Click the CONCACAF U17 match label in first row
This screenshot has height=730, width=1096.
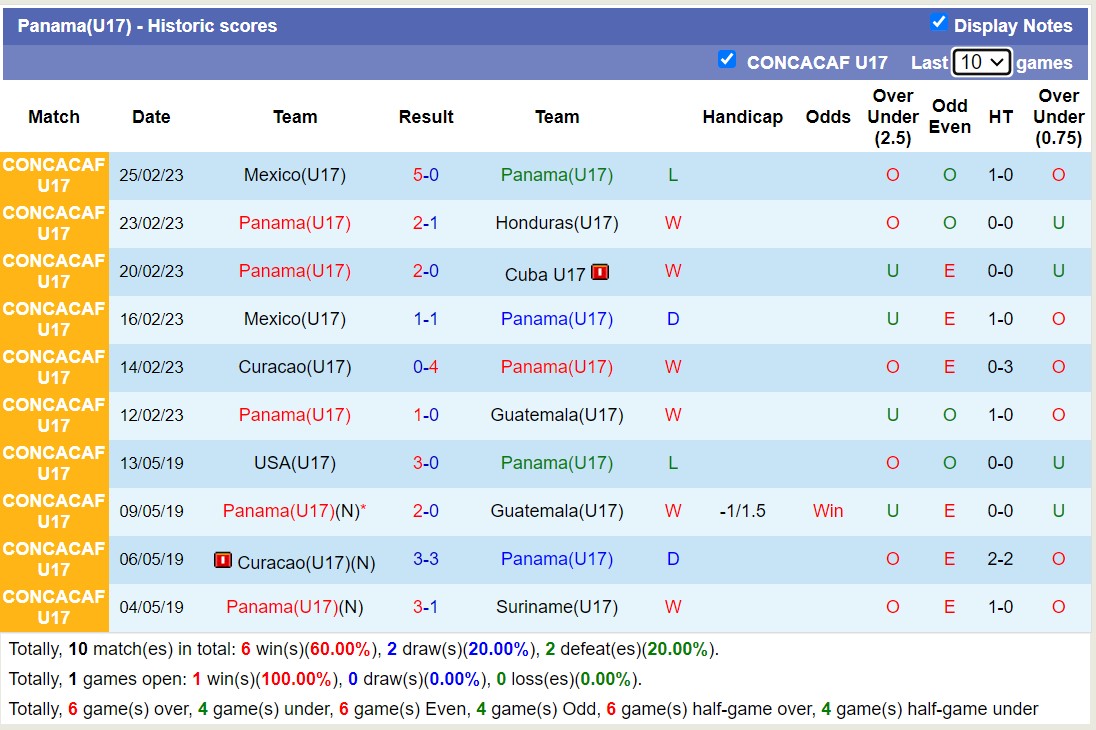(54, 175)
